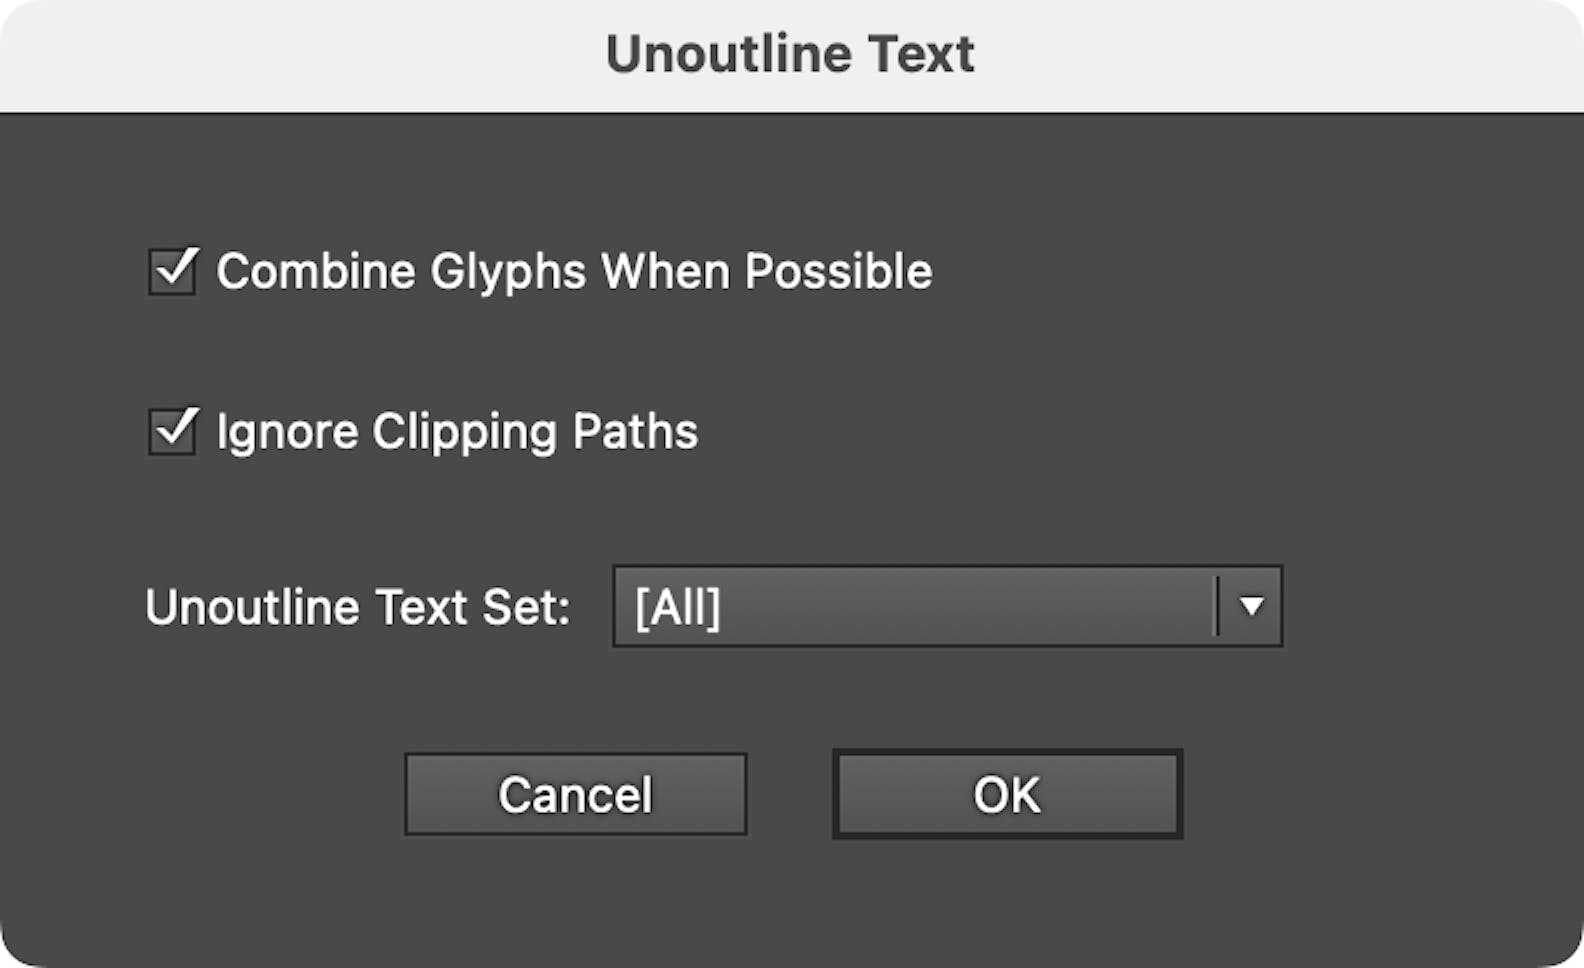Click the Ignore Clipping Paths label text
Viewport: 1584px width, 968px height.
(457, 432)
